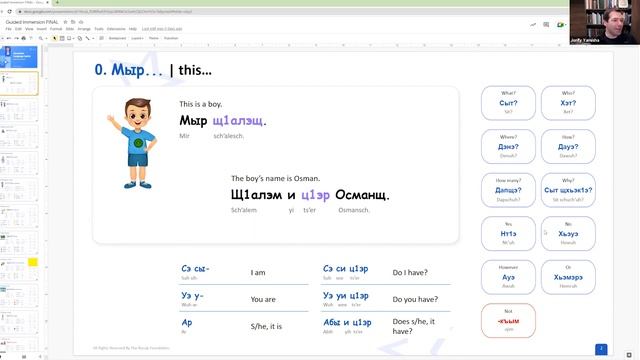Open a new browser tab
640x360 pixels.
pyautogui.click(x=57, y=2)
